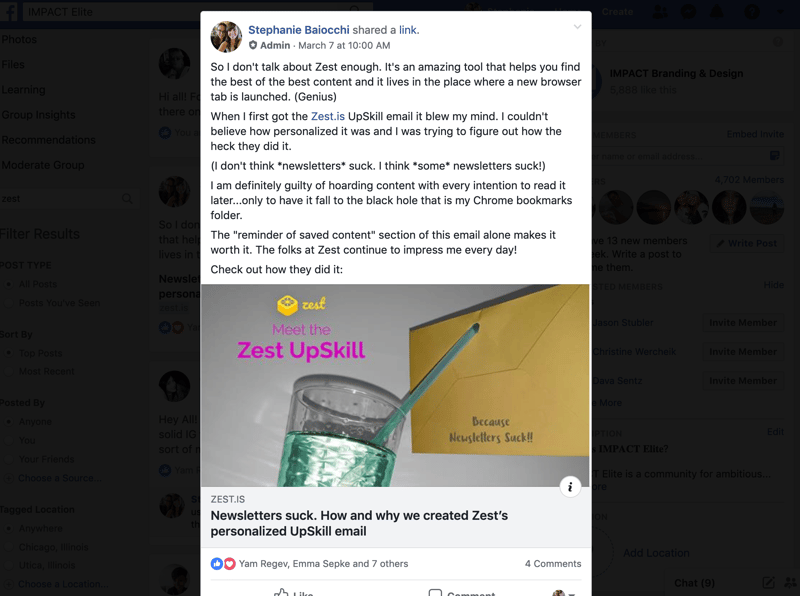The image size is (800, 596).
Task: Click the Love heart reaction icon
Action: pos(230,563)
